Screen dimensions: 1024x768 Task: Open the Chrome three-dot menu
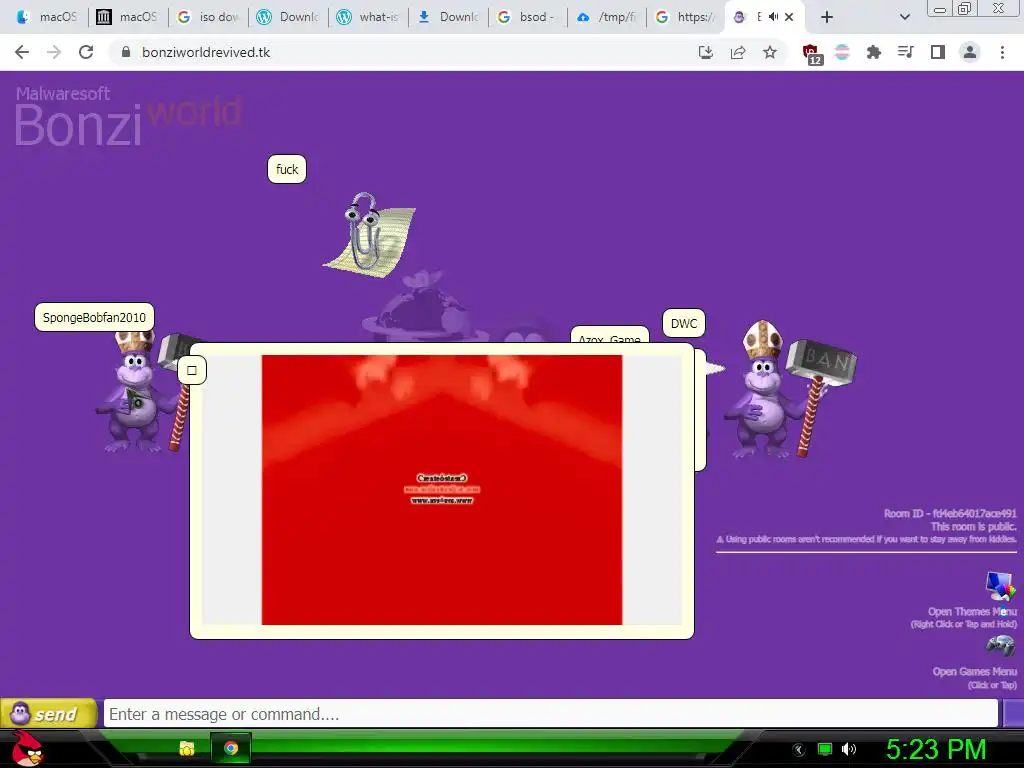click(1002, 52)
